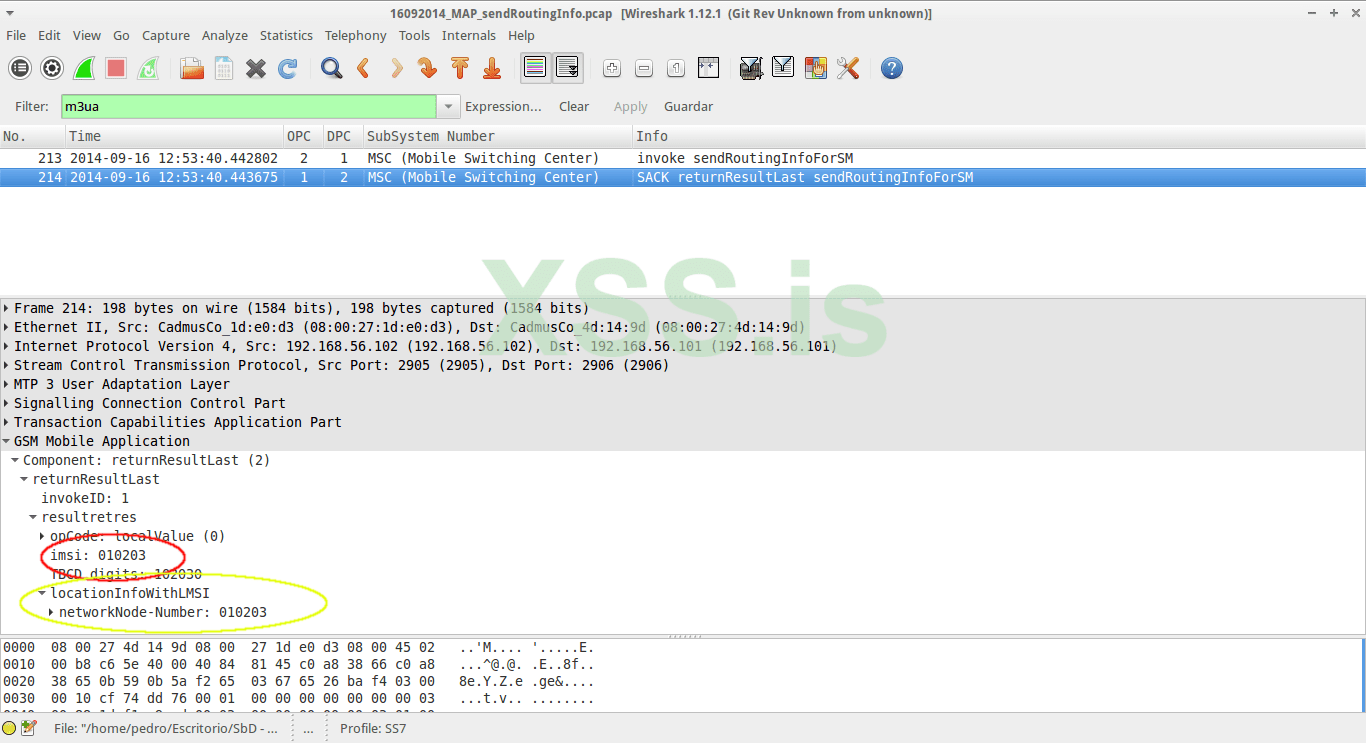Start a new live capture (green fin)
The image size is (1366, 743).
tap(84, 68)
